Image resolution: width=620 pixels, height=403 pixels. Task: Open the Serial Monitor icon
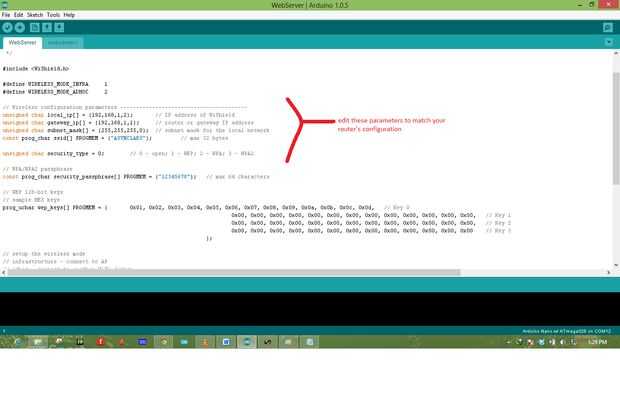coord(608,27)
